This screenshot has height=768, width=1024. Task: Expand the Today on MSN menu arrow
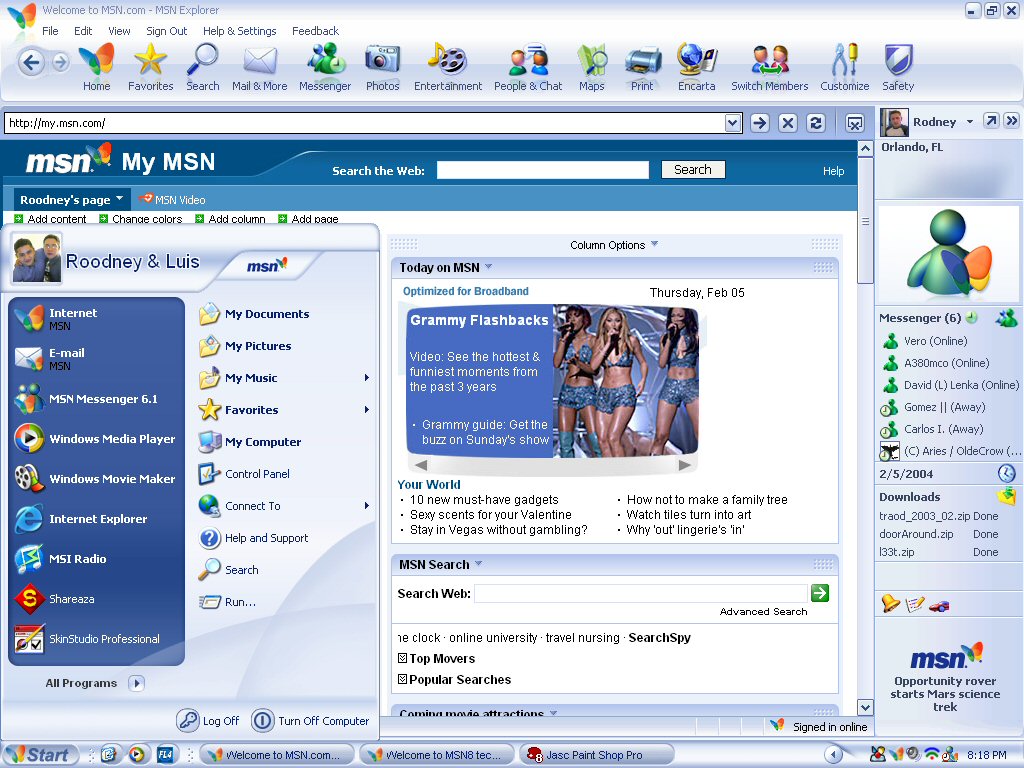(x=488, y=266)
